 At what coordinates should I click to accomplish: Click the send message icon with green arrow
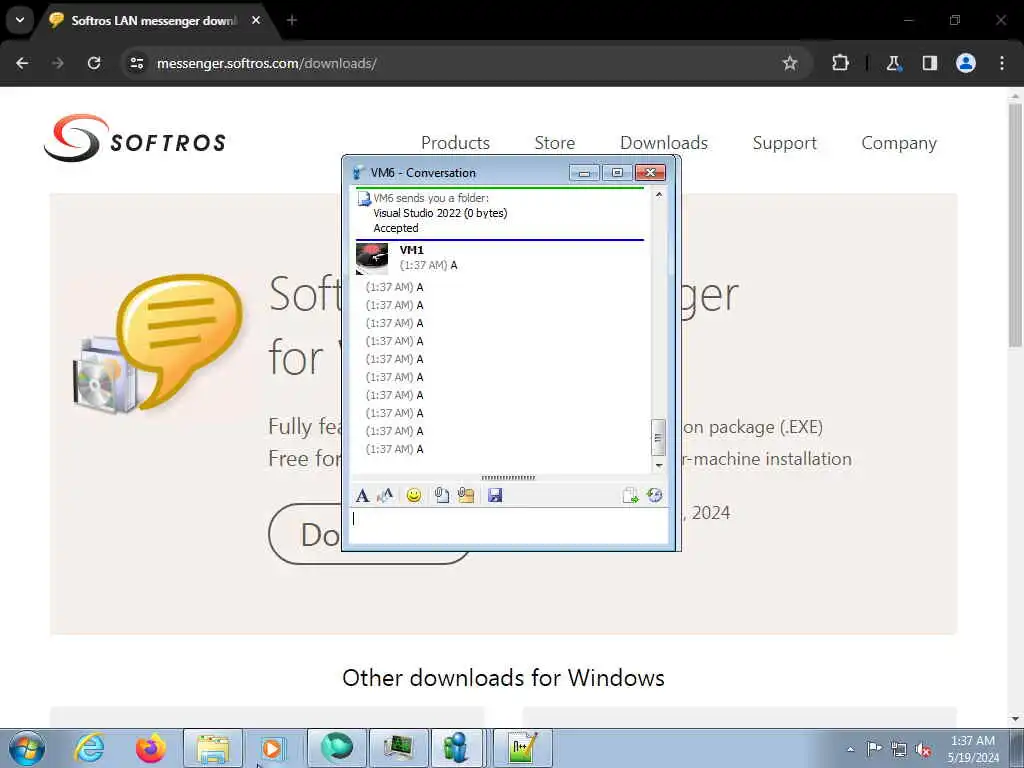coord(630,496)
